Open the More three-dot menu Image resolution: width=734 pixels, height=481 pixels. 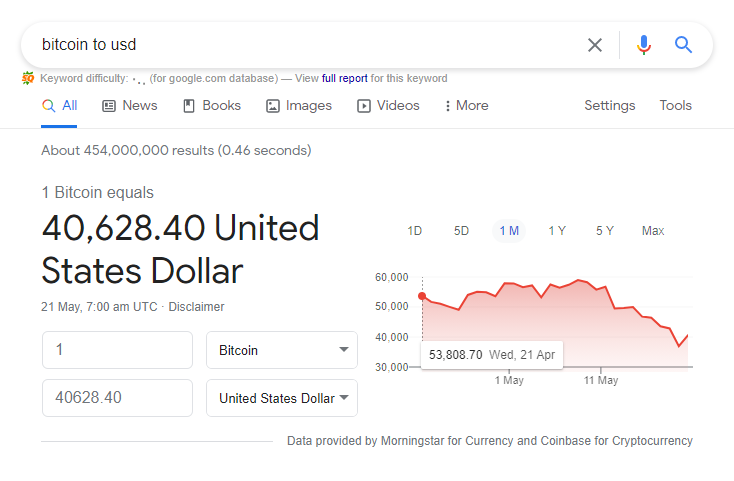pos(467,106)
